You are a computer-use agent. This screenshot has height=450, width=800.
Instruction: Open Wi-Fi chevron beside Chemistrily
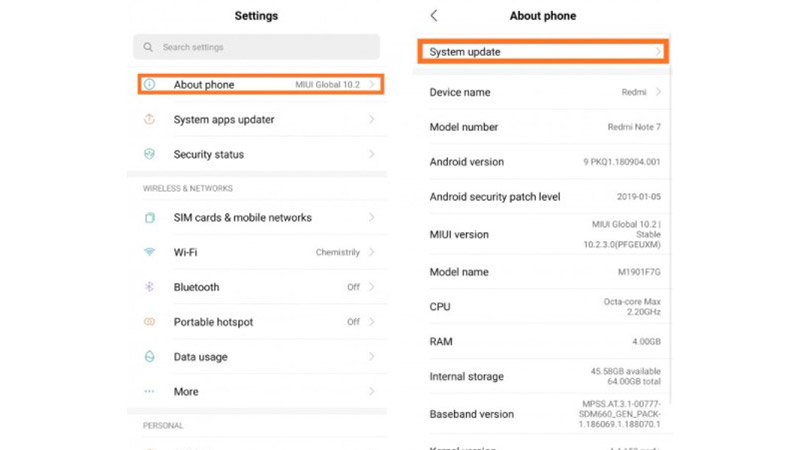(x=371, y=252)
